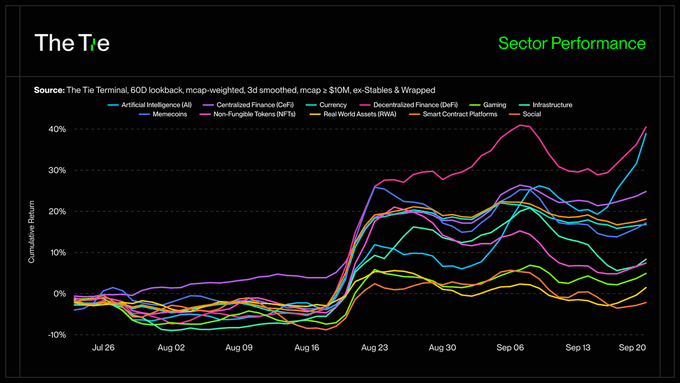
Task: Toggle Social legend entry
Action: [525, 114]
